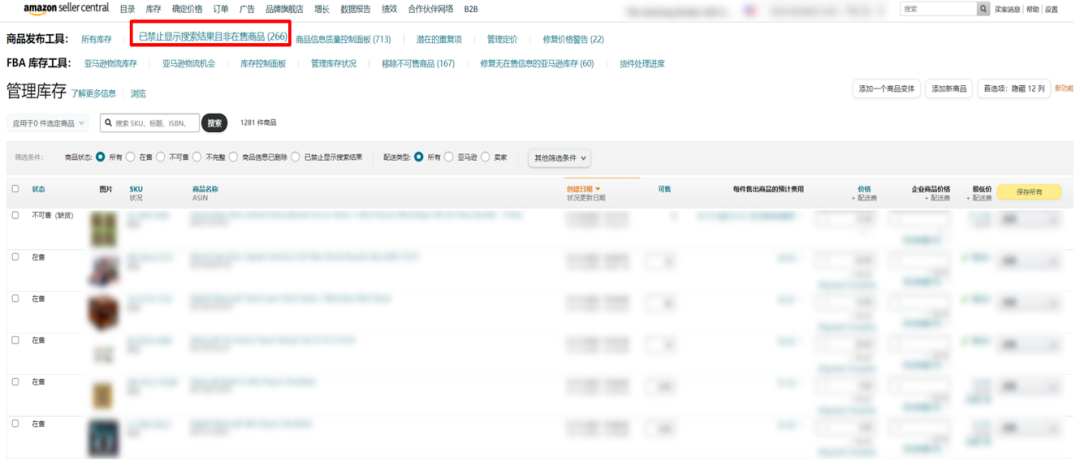The width and height of the screenshot is (1080, 473).
Task: Open 管理库存状况 link
Action: 334,64
